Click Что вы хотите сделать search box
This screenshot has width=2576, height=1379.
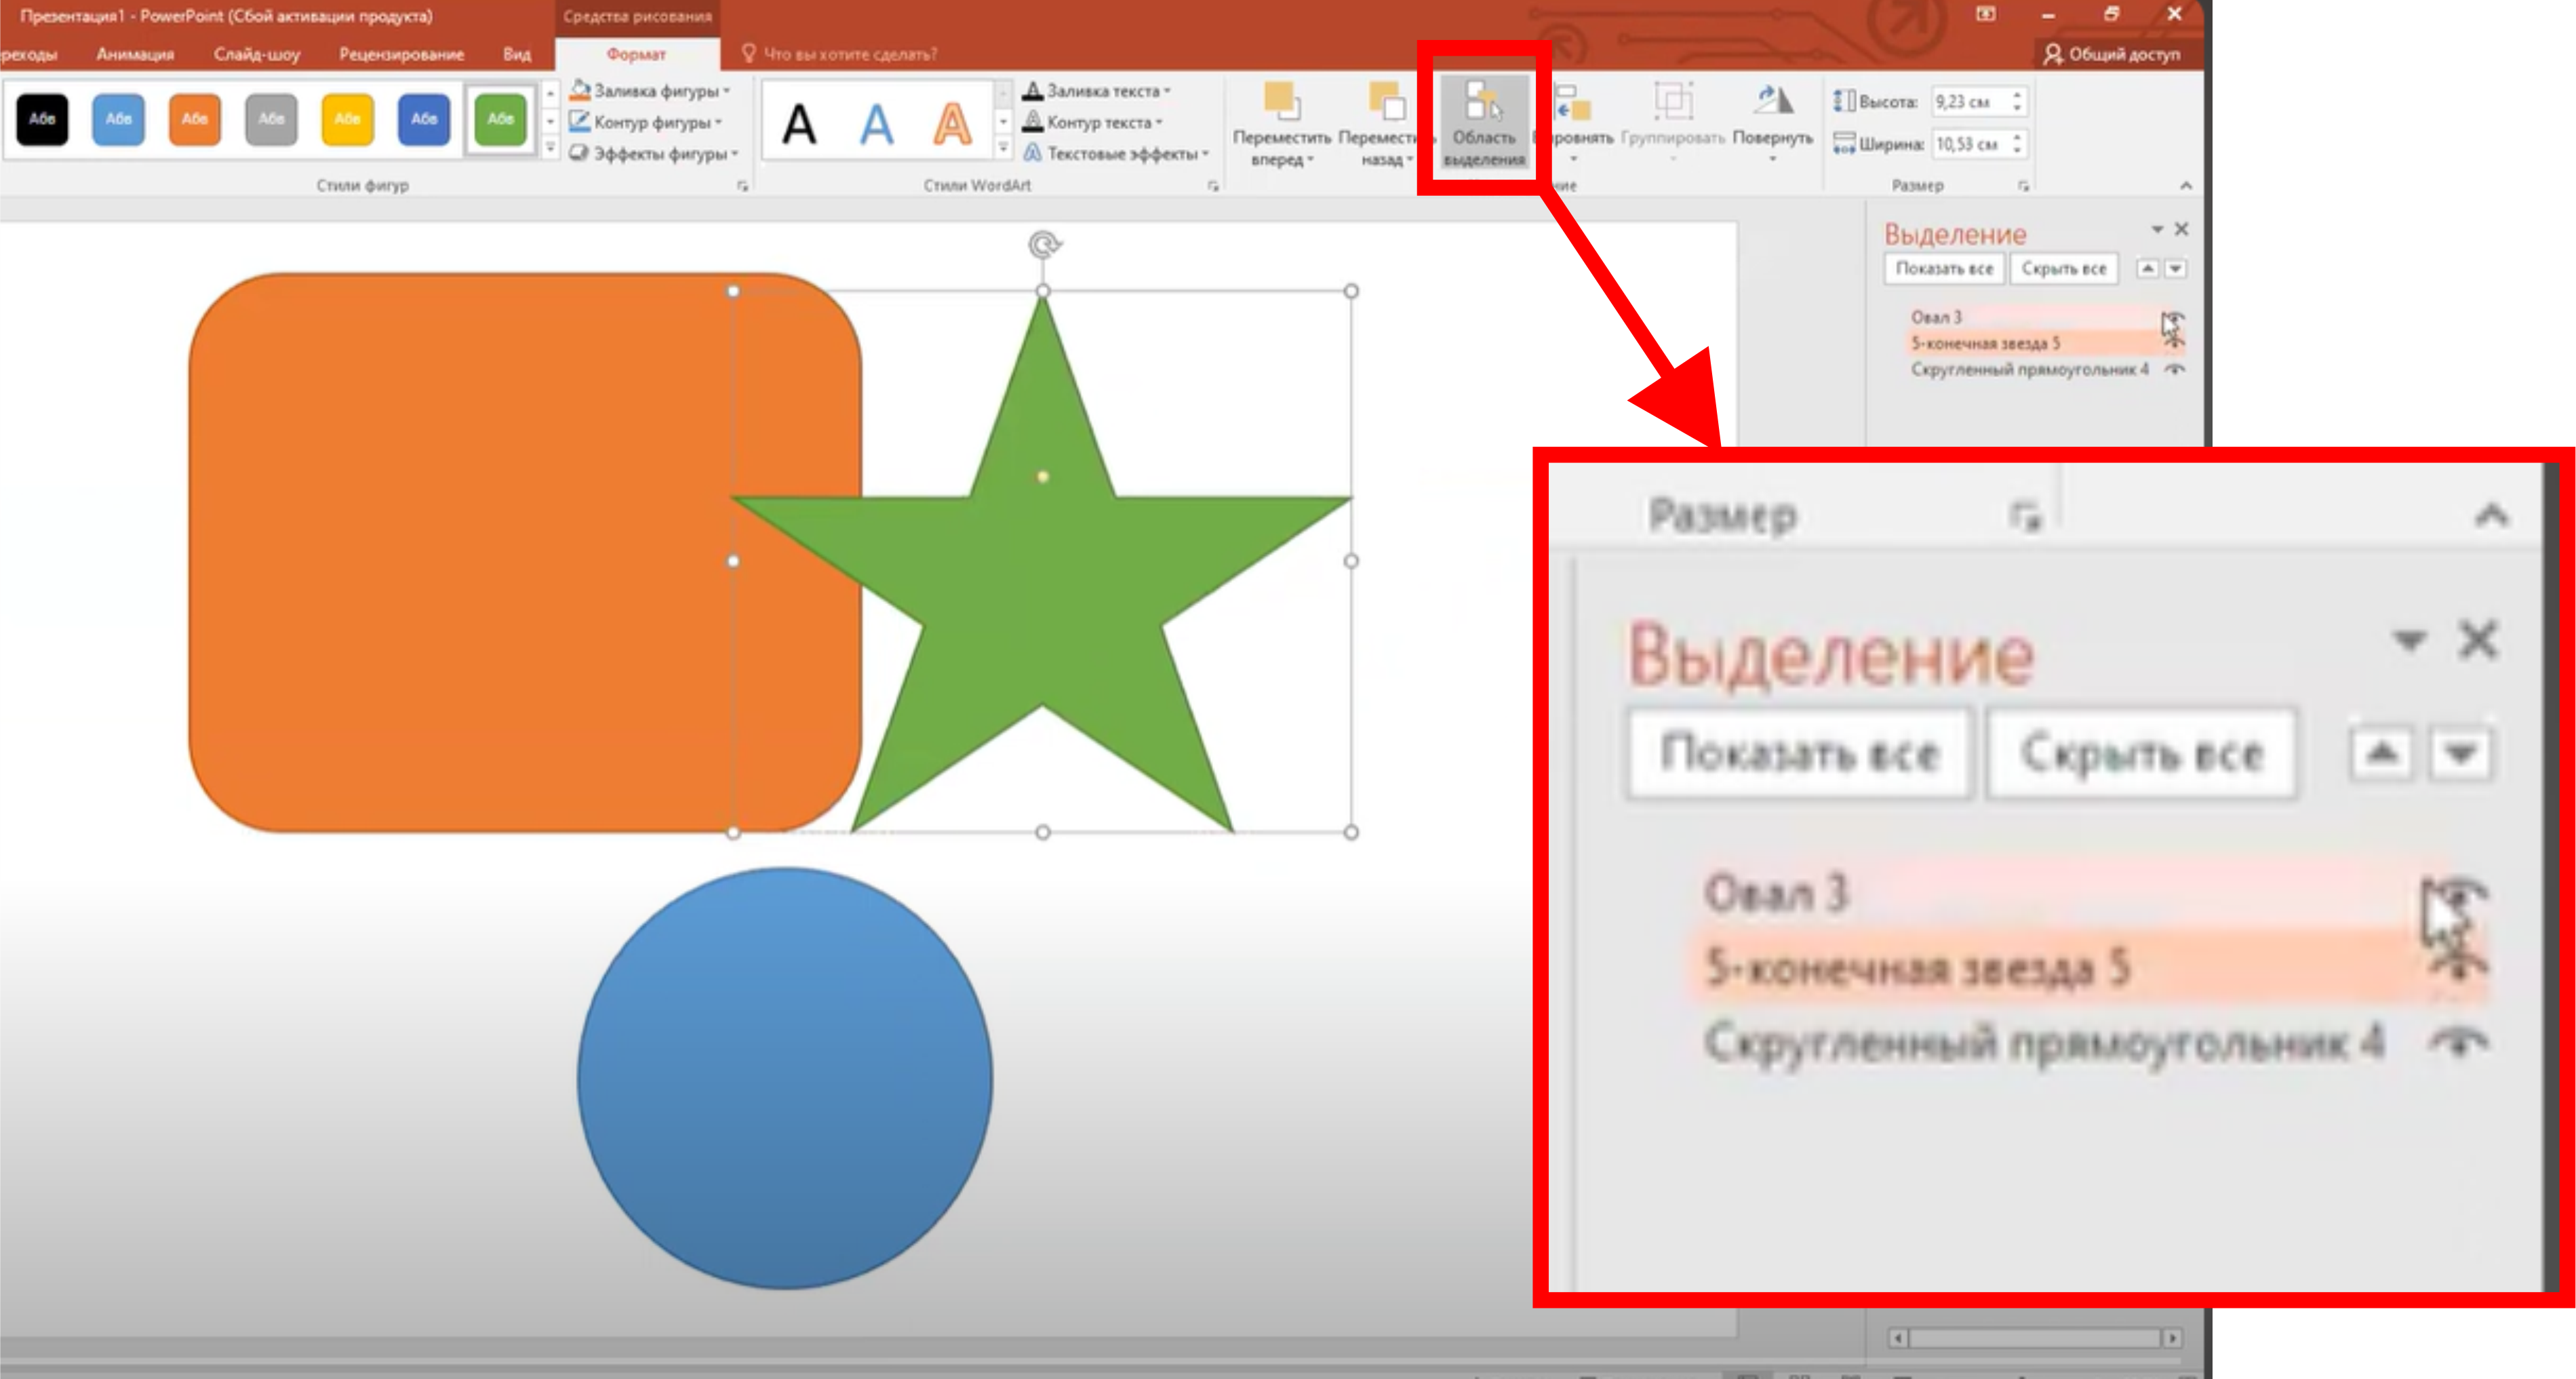(850, 54)
